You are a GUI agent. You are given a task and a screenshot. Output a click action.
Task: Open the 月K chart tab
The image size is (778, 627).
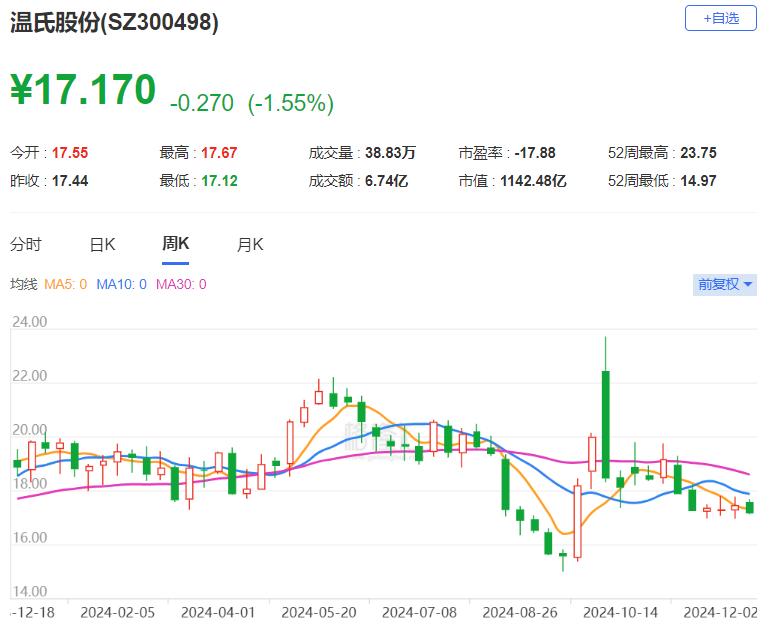(x=250, y=244)
